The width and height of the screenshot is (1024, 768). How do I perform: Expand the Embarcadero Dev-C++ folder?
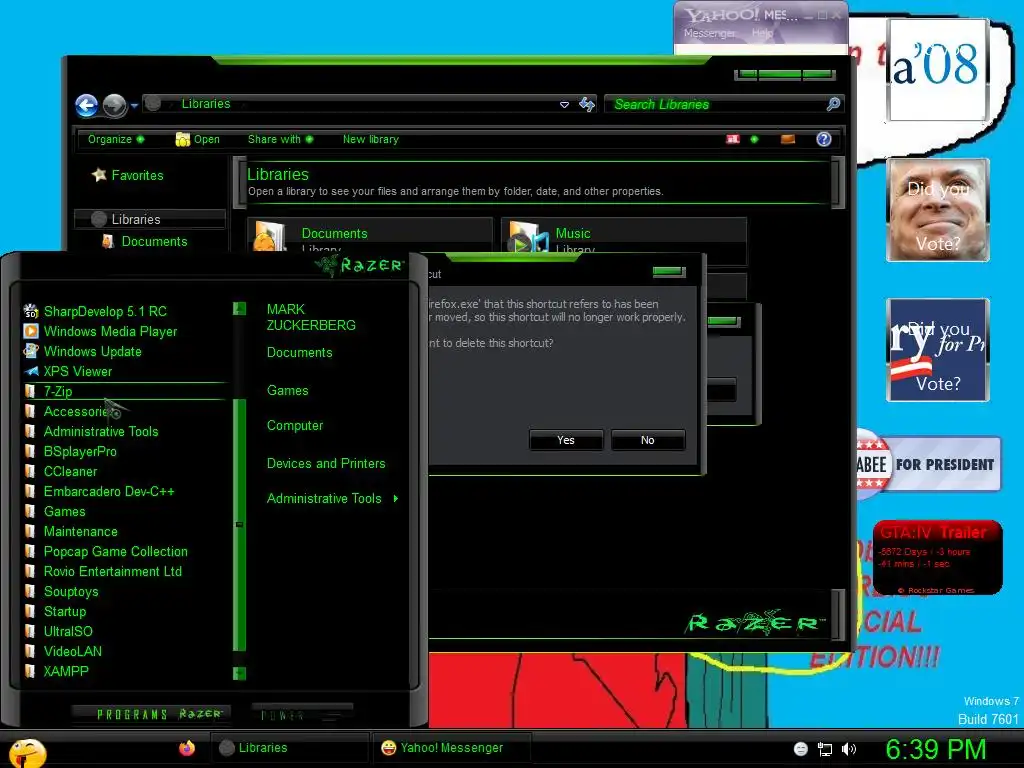[x=99, y=491]
